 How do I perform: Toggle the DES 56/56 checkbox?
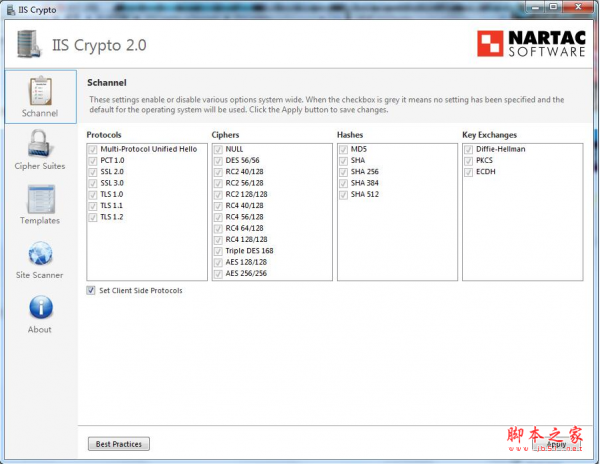pos(218,161)
